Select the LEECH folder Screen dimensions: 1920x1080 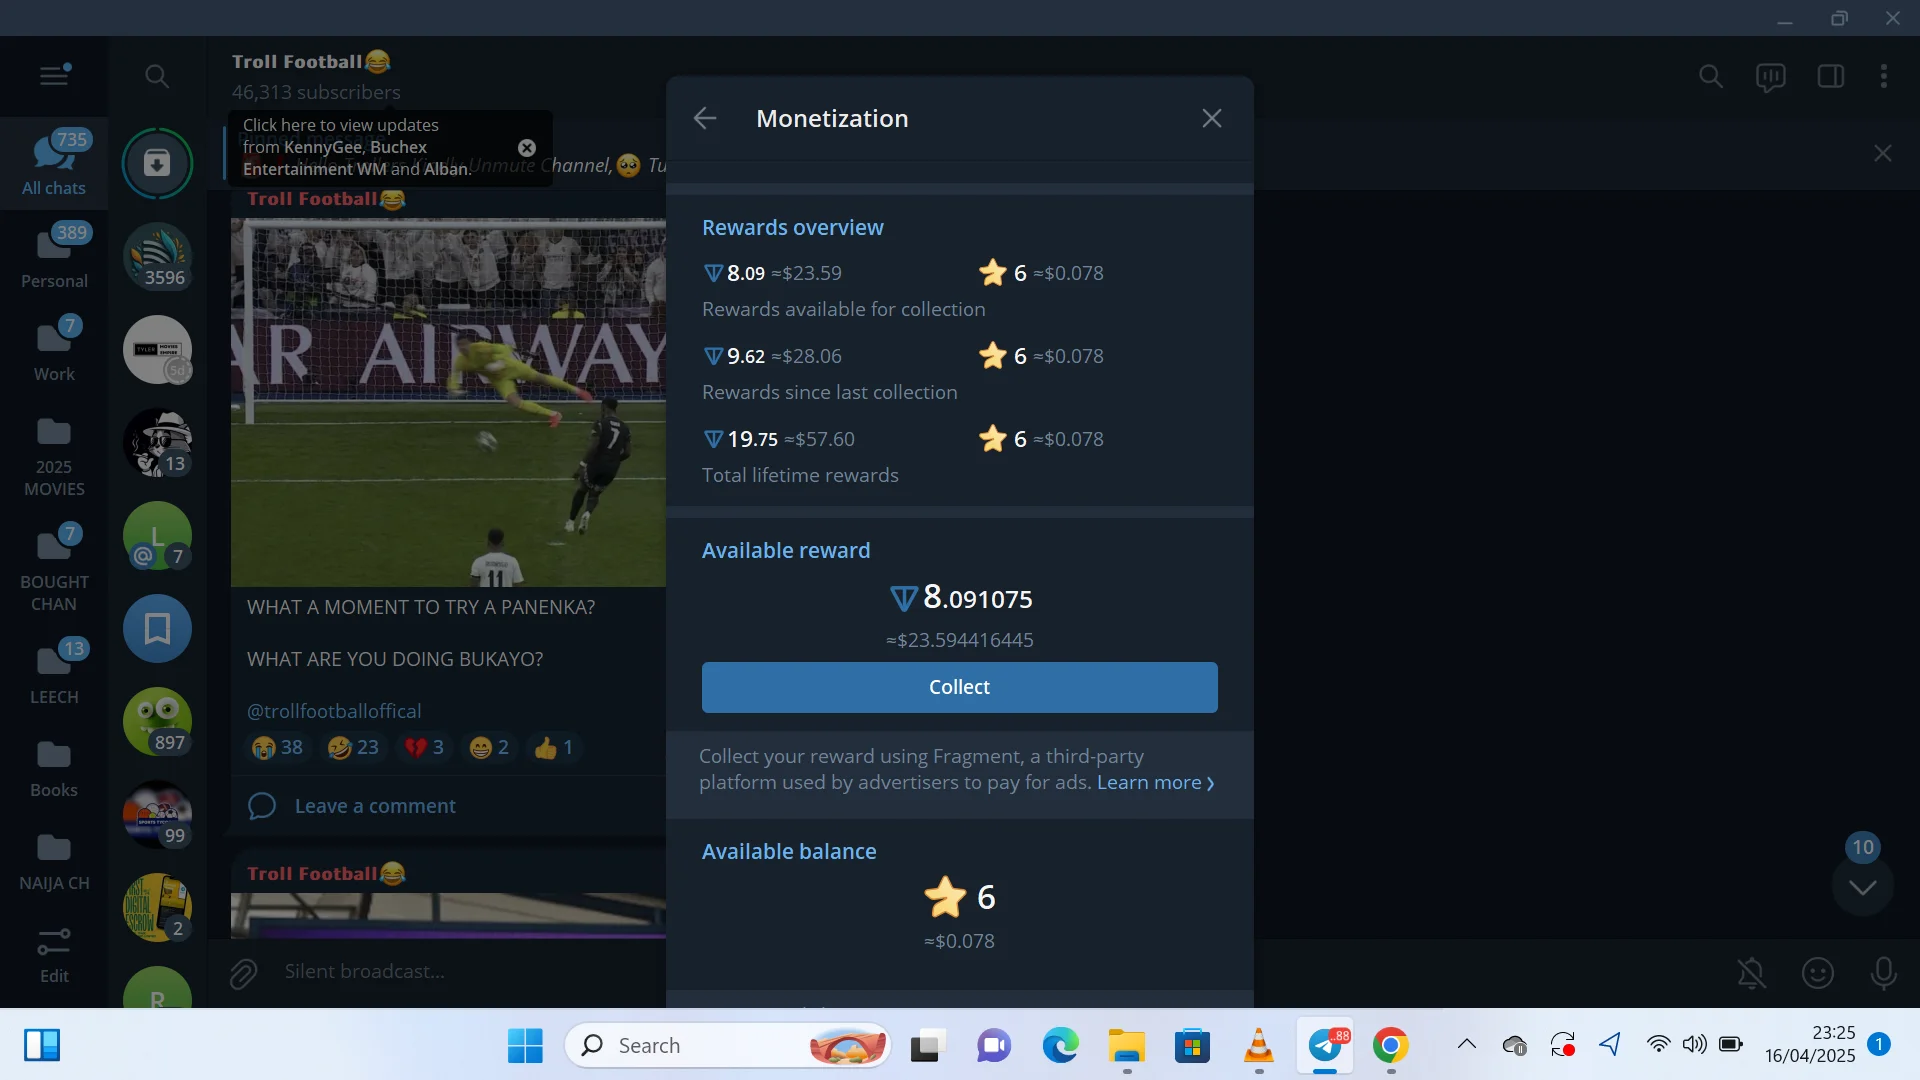54,672
